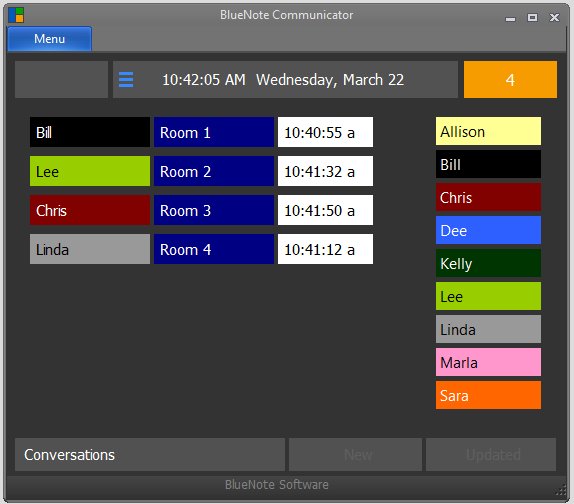Click the Room 4 cell

pyautogui.click(x=214, y=249)
